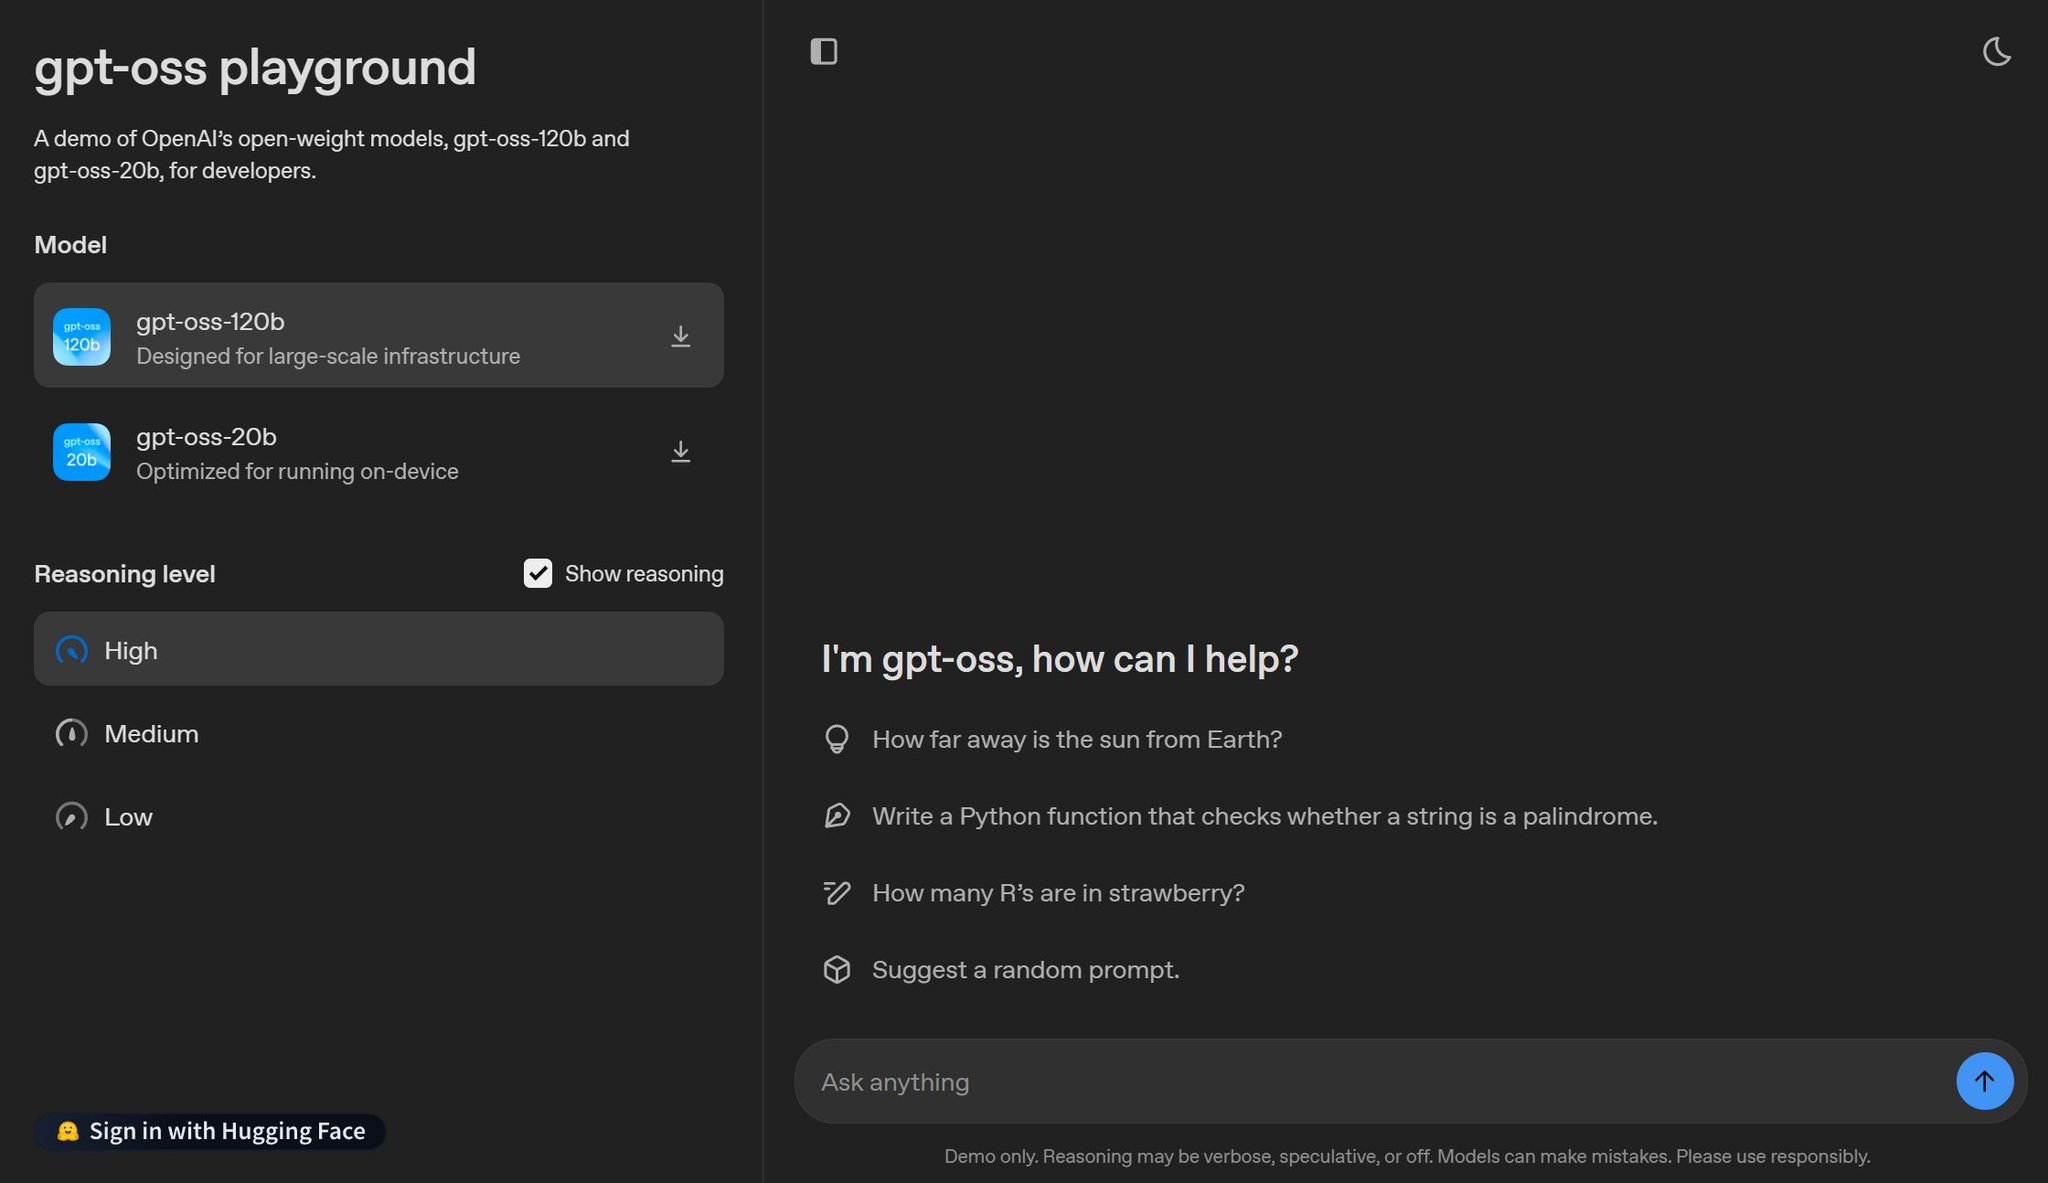Click the Low reasoning gauge icon
Screen dimensions: 2048x1183
pyautogui.click(x=71, y=817)
